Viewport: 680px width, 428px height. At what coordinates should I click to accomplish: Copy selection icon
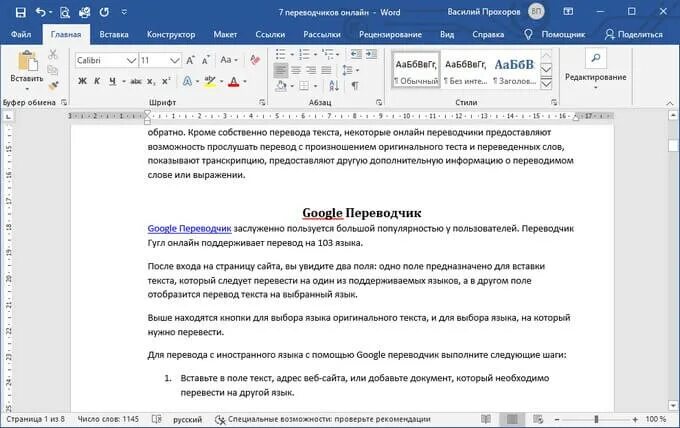[53, 70]
